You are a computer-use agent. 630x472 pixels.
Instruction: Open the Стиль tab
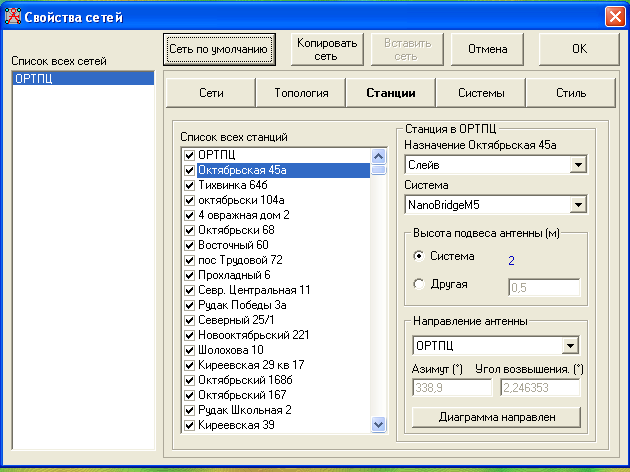[x=571, y=93]
